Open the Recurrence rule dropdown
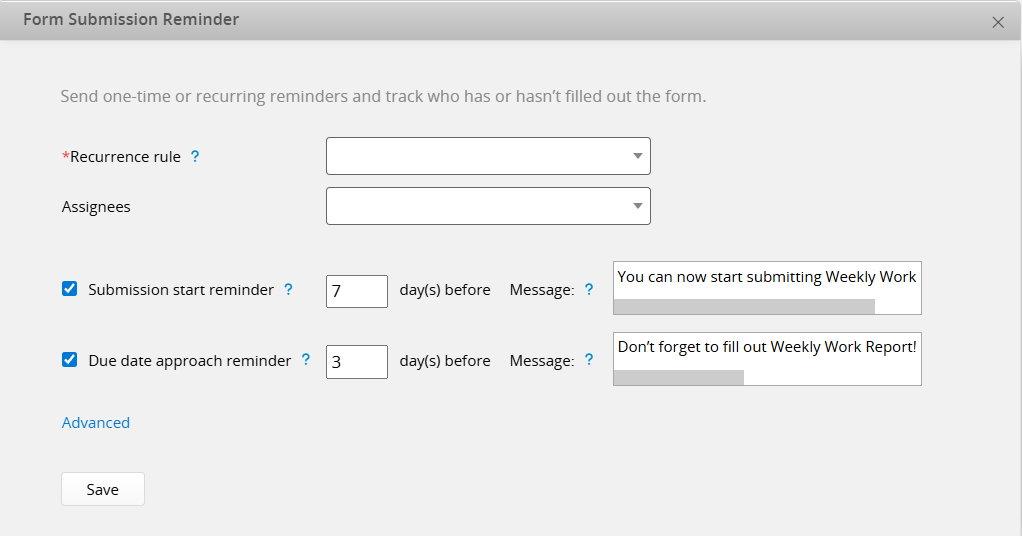This screenshot has height=536, width=1022. pos(487,157)
